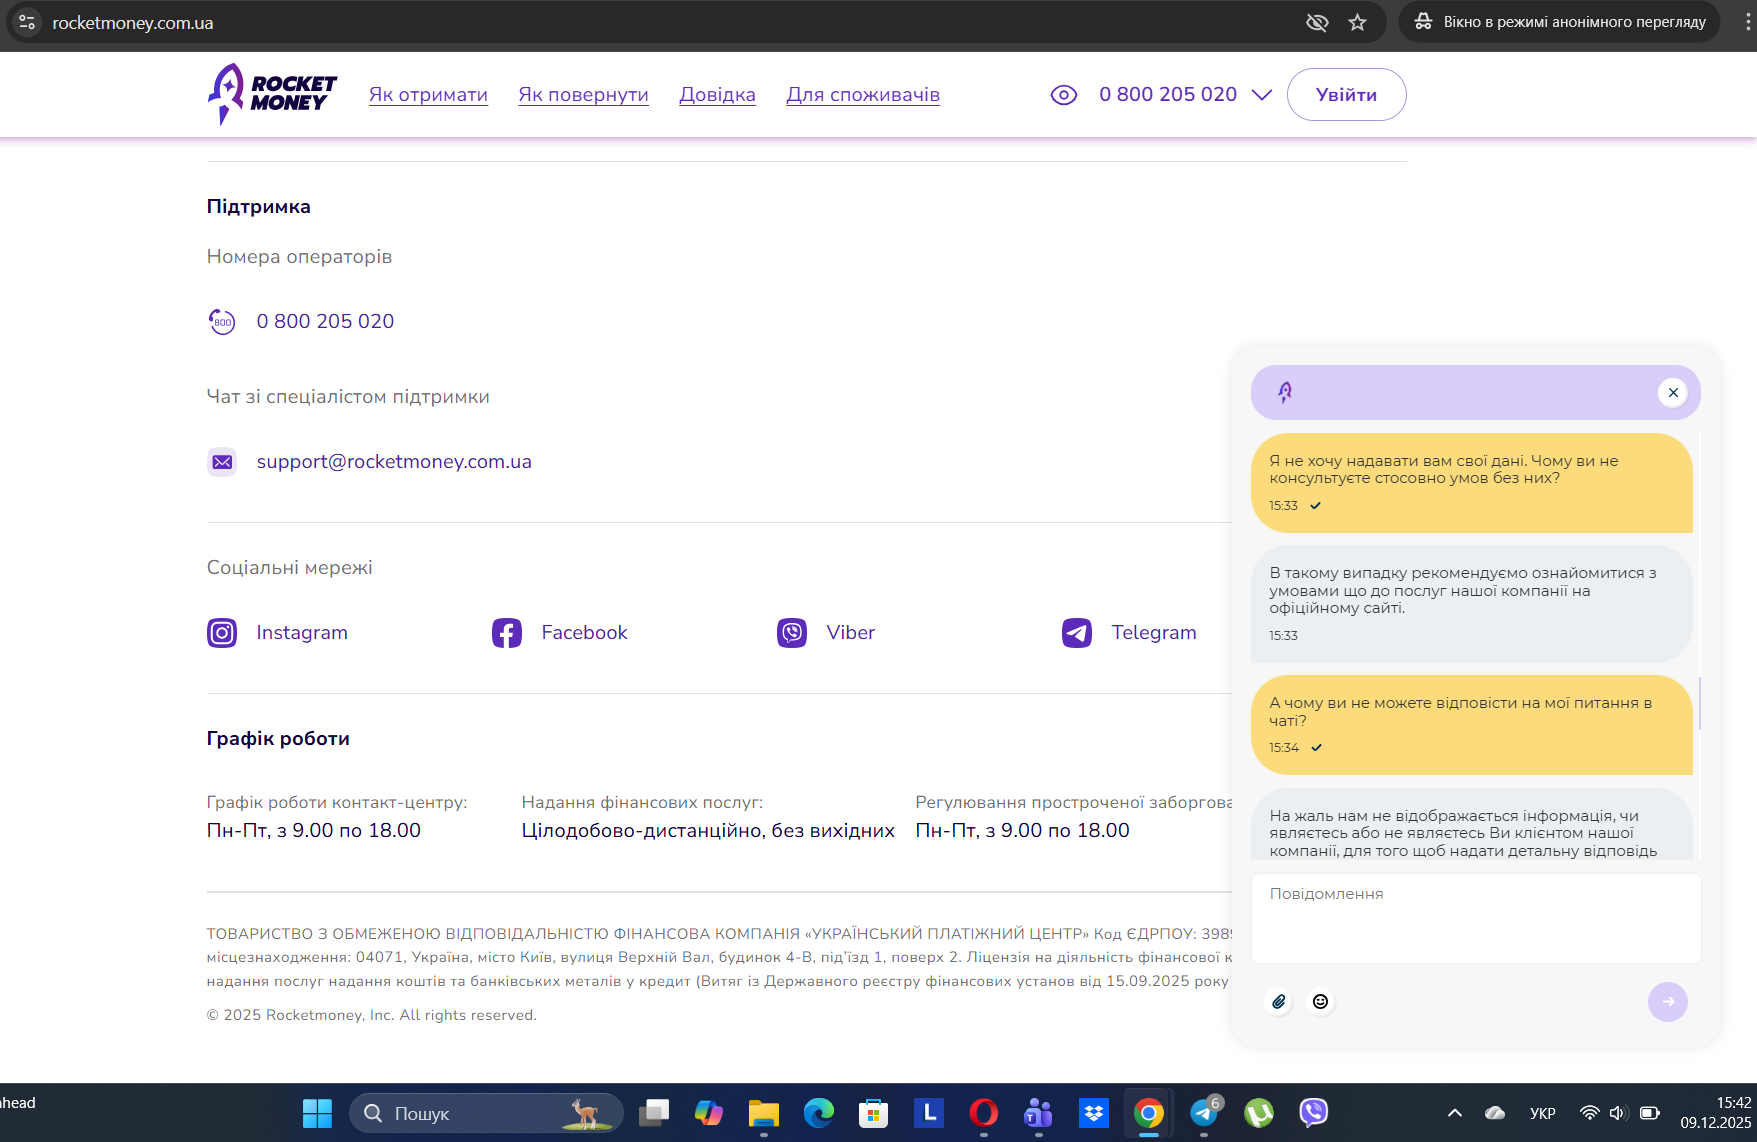1757x1142 pixels.
Task: Toggle the accessibility eye icon in header
Action: pos(1064,95)
